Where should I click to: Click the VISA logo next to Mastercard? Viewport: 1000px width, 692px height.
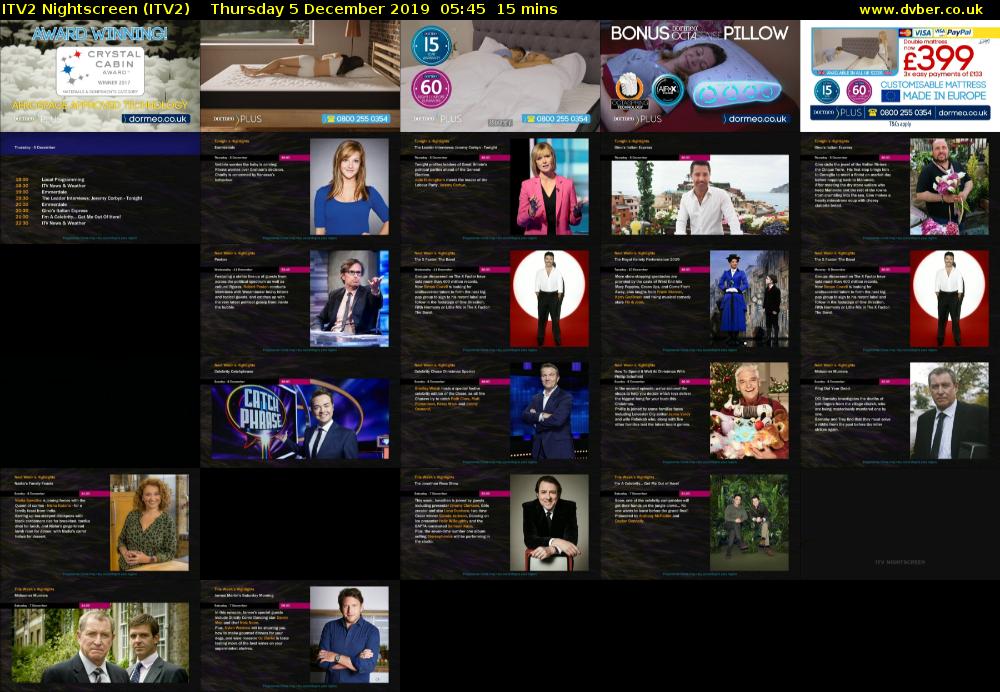(x=923, y=33)
